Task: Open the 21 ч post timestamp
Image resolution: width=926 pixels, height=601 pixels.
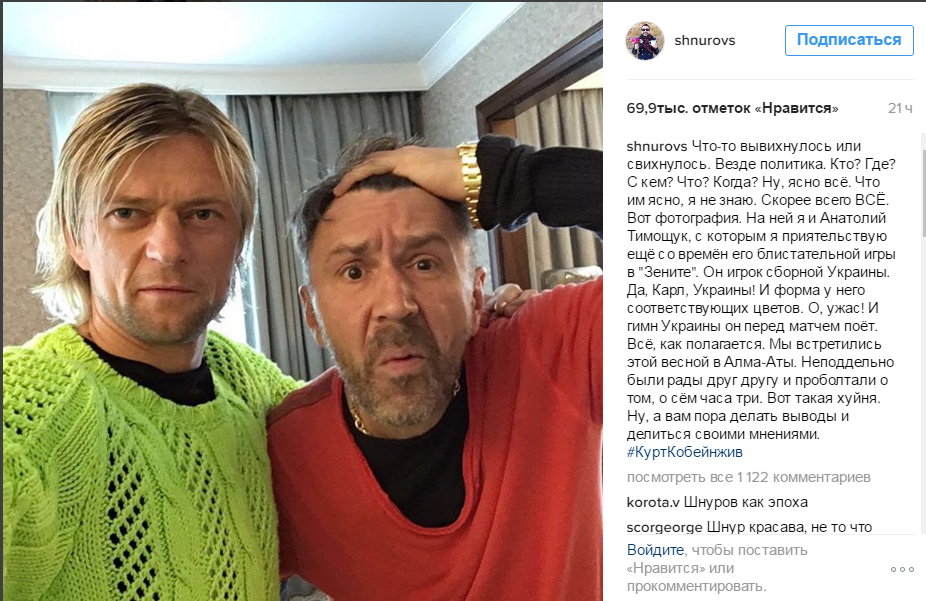Action: 900,109
